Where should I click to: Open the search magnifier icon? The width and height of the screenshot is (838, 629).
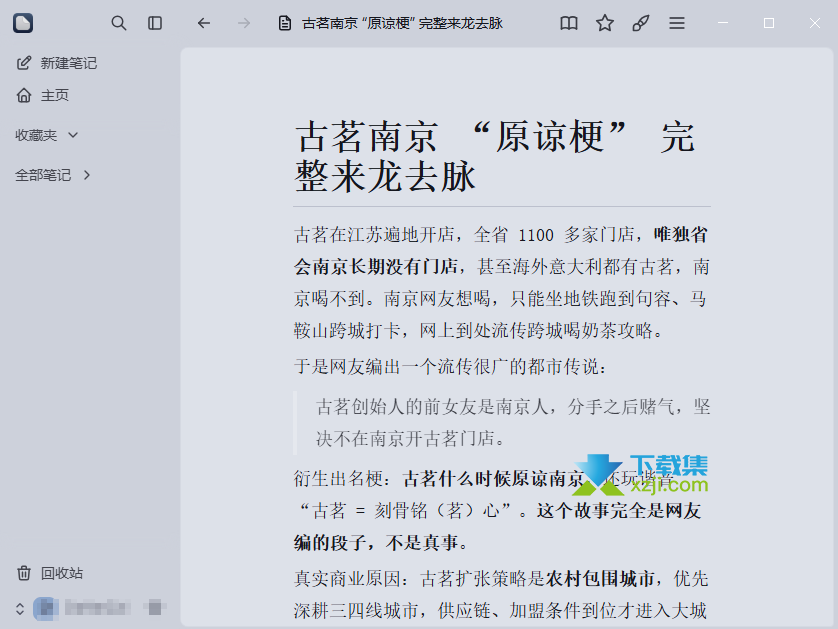(119, 23)
